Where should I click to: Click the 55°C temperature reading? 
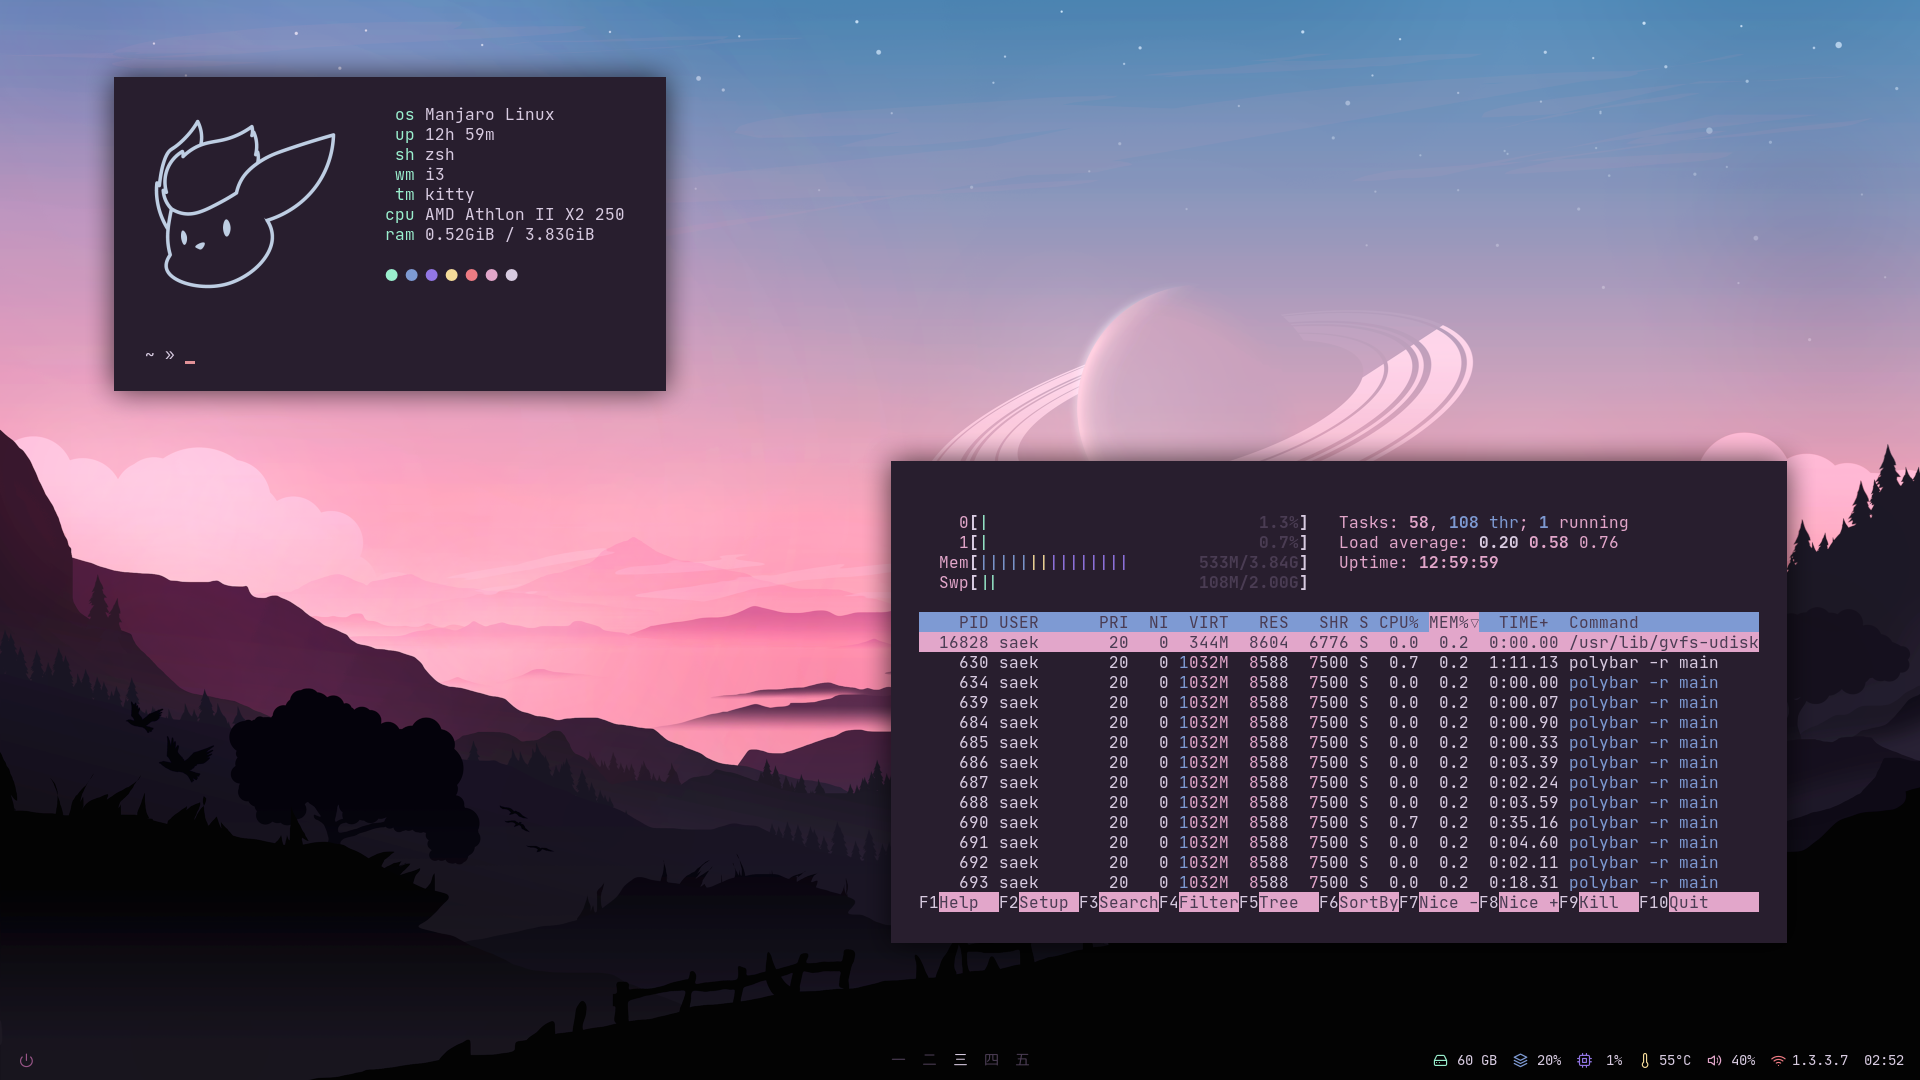coord(1675,1061)
